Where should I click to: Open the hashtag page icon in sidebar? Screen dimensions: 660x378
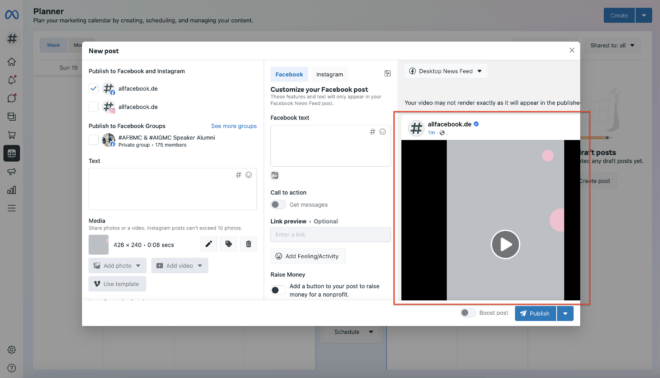coord(12,38)
